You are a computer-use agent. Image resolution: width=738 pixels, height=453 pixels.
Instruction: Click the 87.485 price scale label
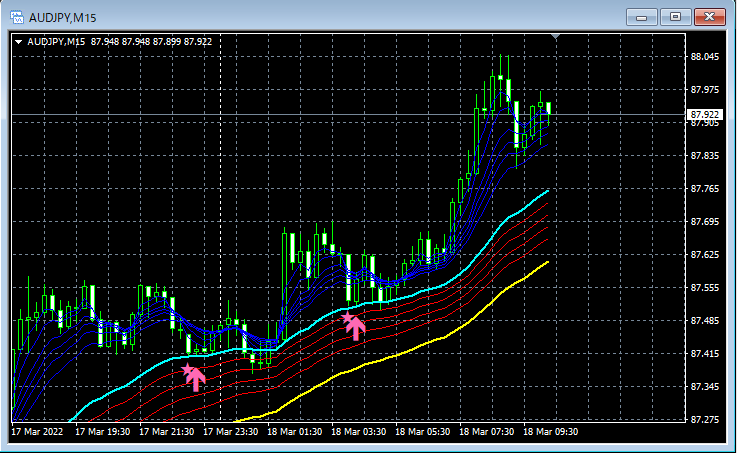point(705,320)
